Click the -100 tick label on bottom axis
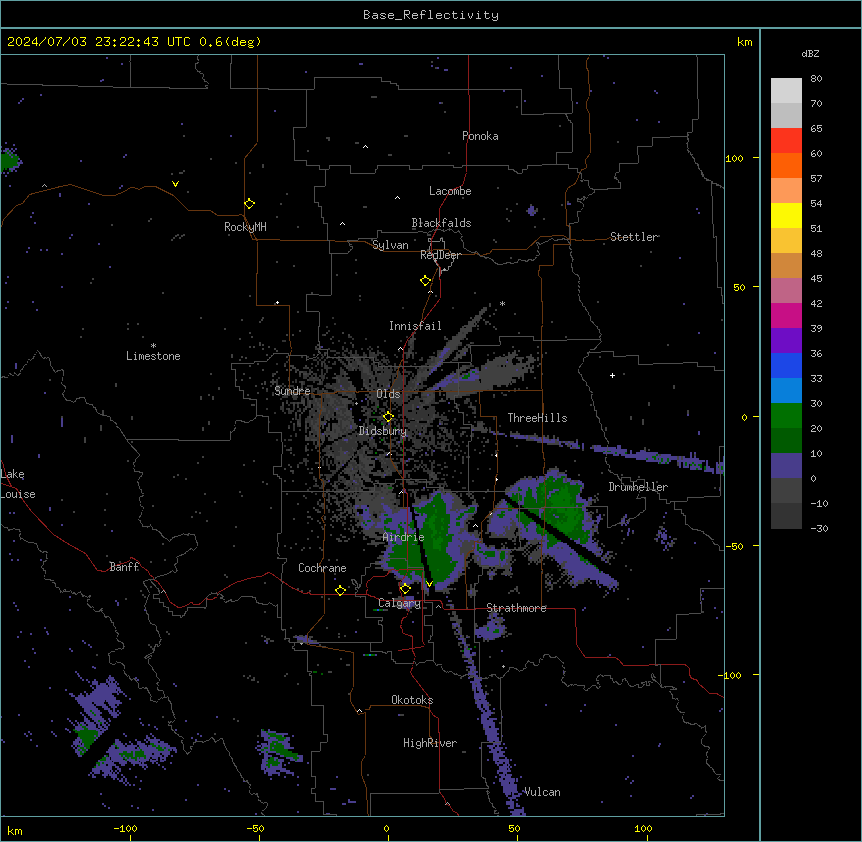This screenshot has width=862, height=842. [125, 828]
